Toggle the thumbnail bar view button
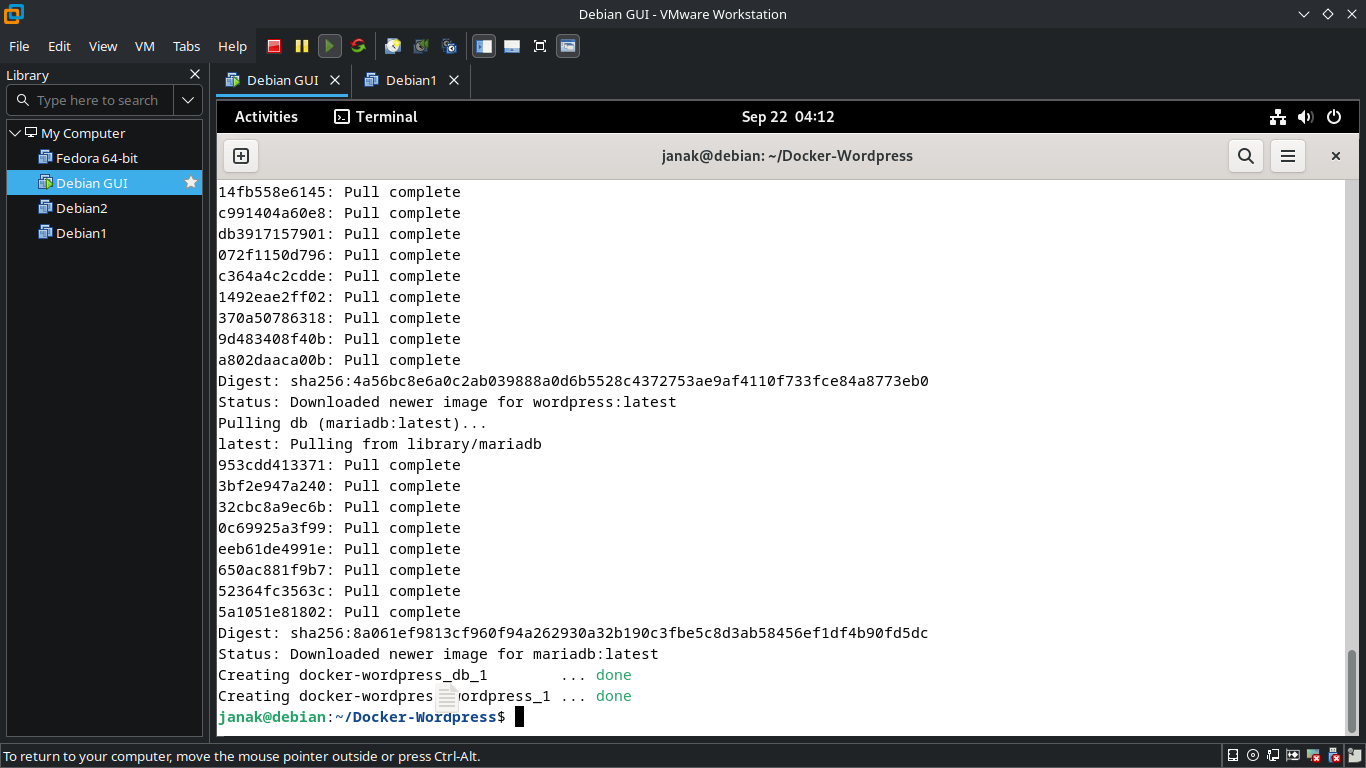1366x768 pixels. (x=512, y=46)
